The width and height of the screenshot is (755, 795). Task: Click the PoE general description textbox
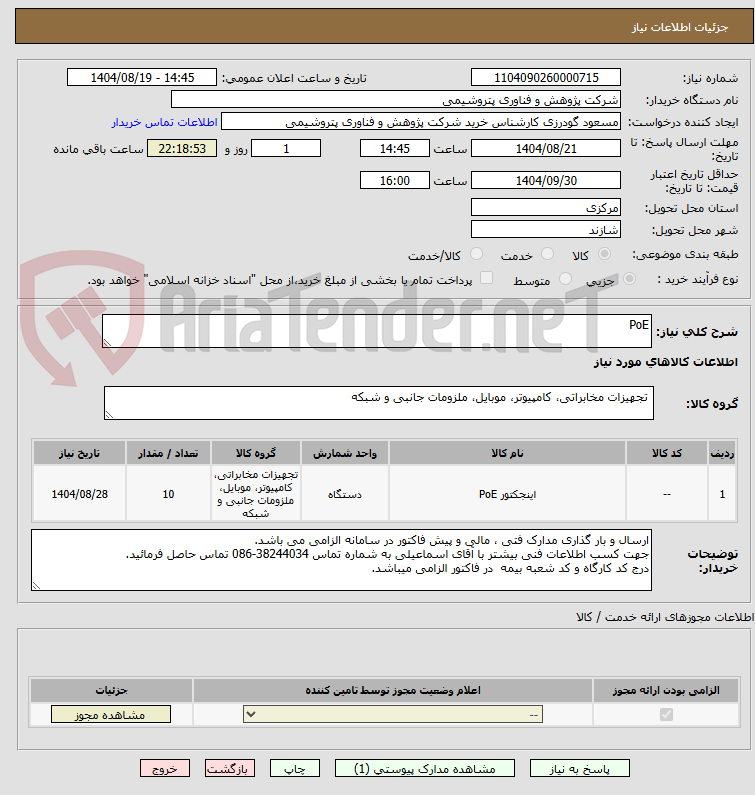point(377,331)
